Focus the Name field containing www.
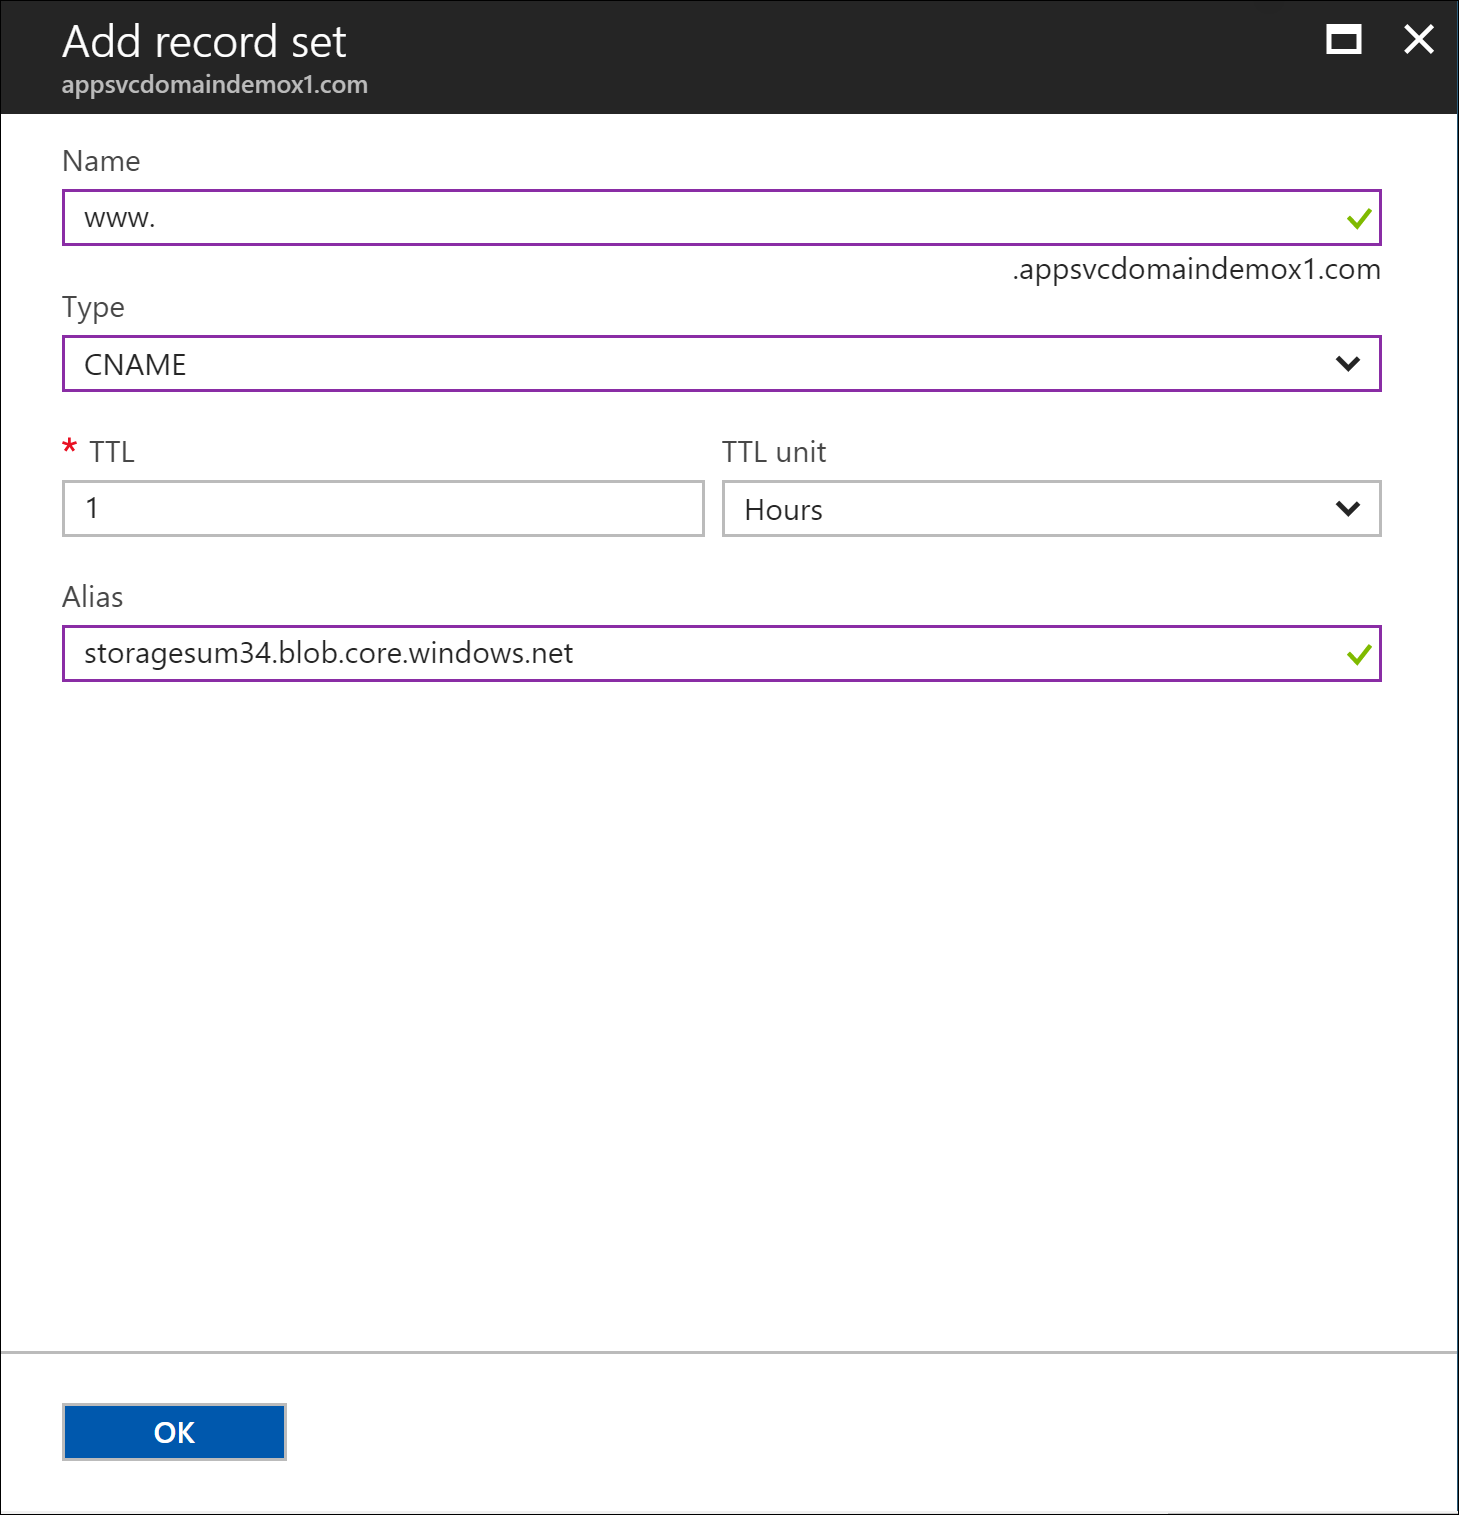 [700, 218]
